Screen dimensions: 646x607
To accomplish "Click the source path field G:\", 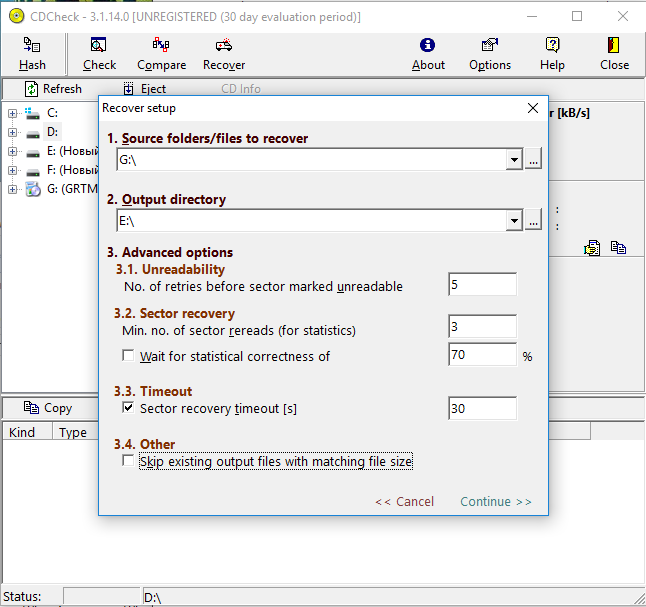I will pos(311,159).
